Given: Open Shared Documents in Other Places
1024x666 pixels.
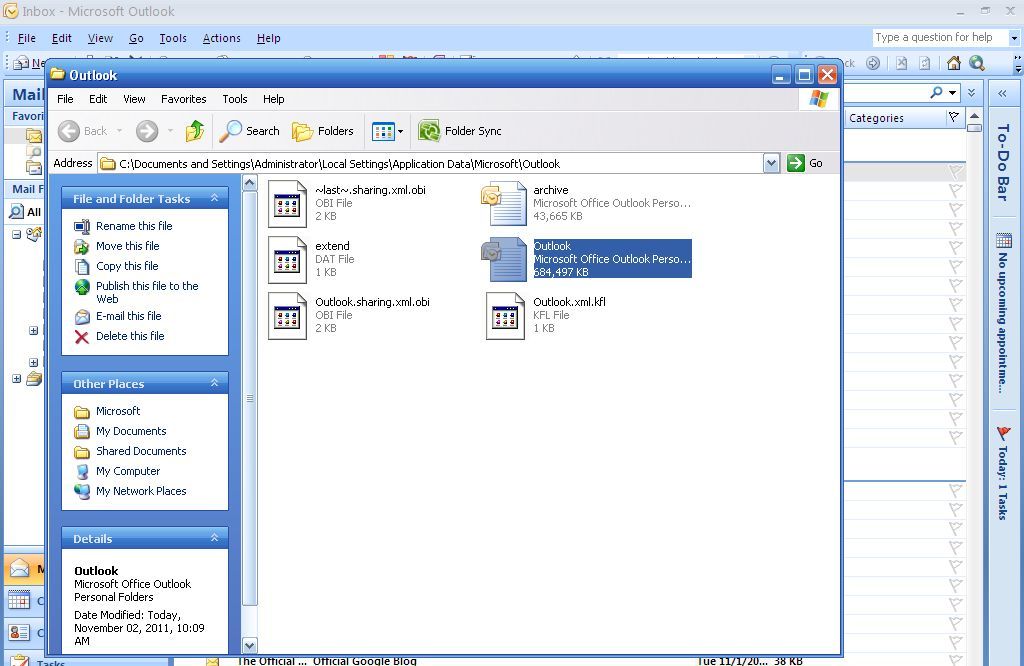Looking at the screenshot, I should [x=141, y=451].
